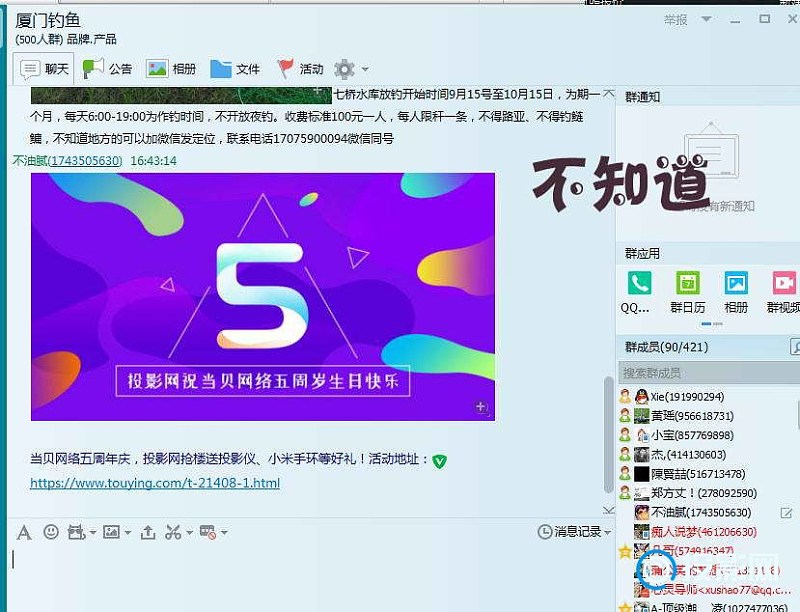
Task: Expand the picture-send dropdown arrow
Action: click(x=128, y=533)
